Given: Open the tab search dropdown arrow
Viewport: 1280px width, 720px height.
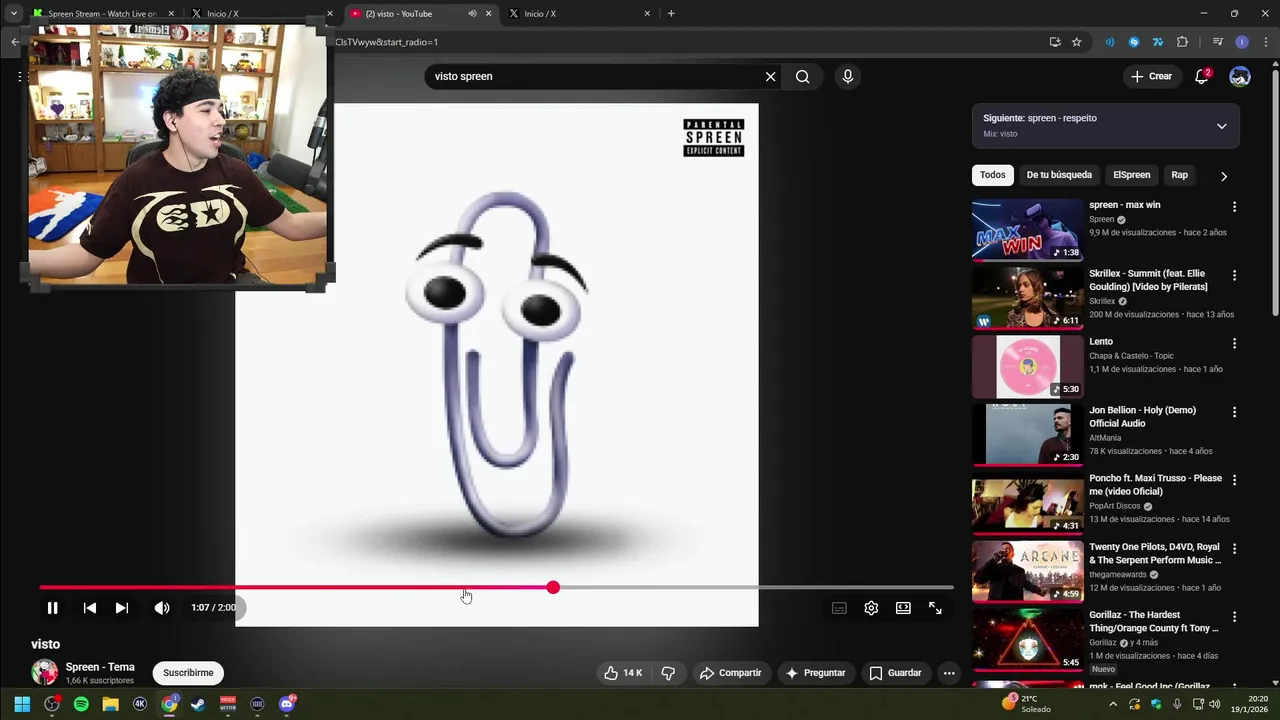Looking at the screenshot, I should pyautogui.click(x=13, y=14).
